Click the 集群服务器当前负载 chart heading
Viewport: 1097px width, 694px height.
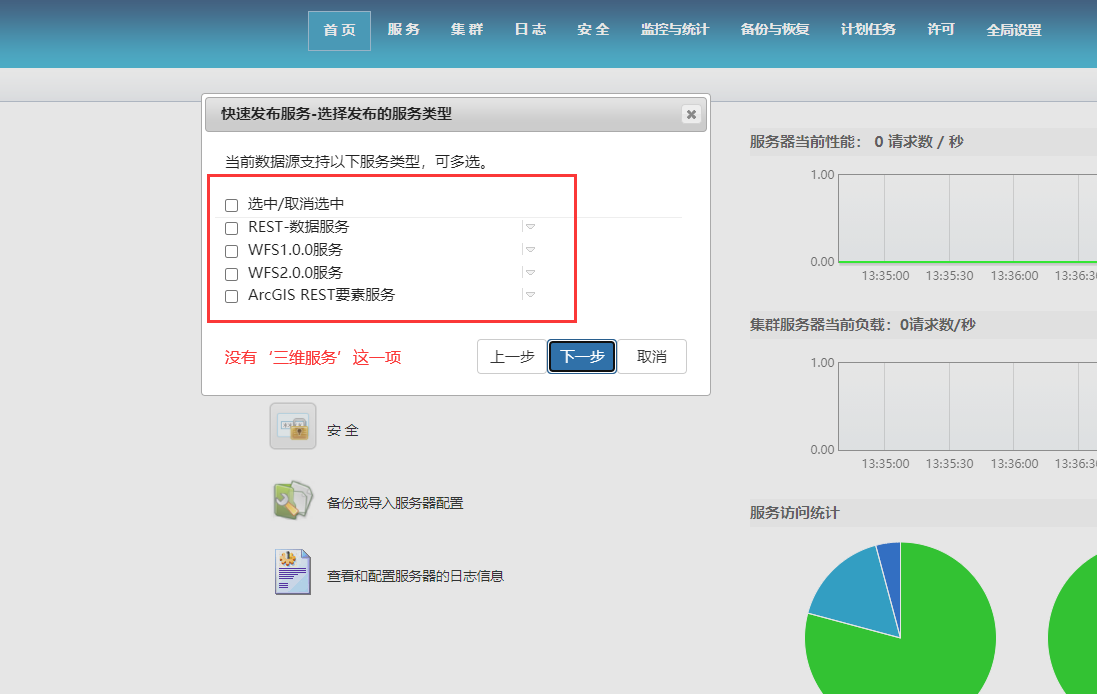[x=863, y=325]
